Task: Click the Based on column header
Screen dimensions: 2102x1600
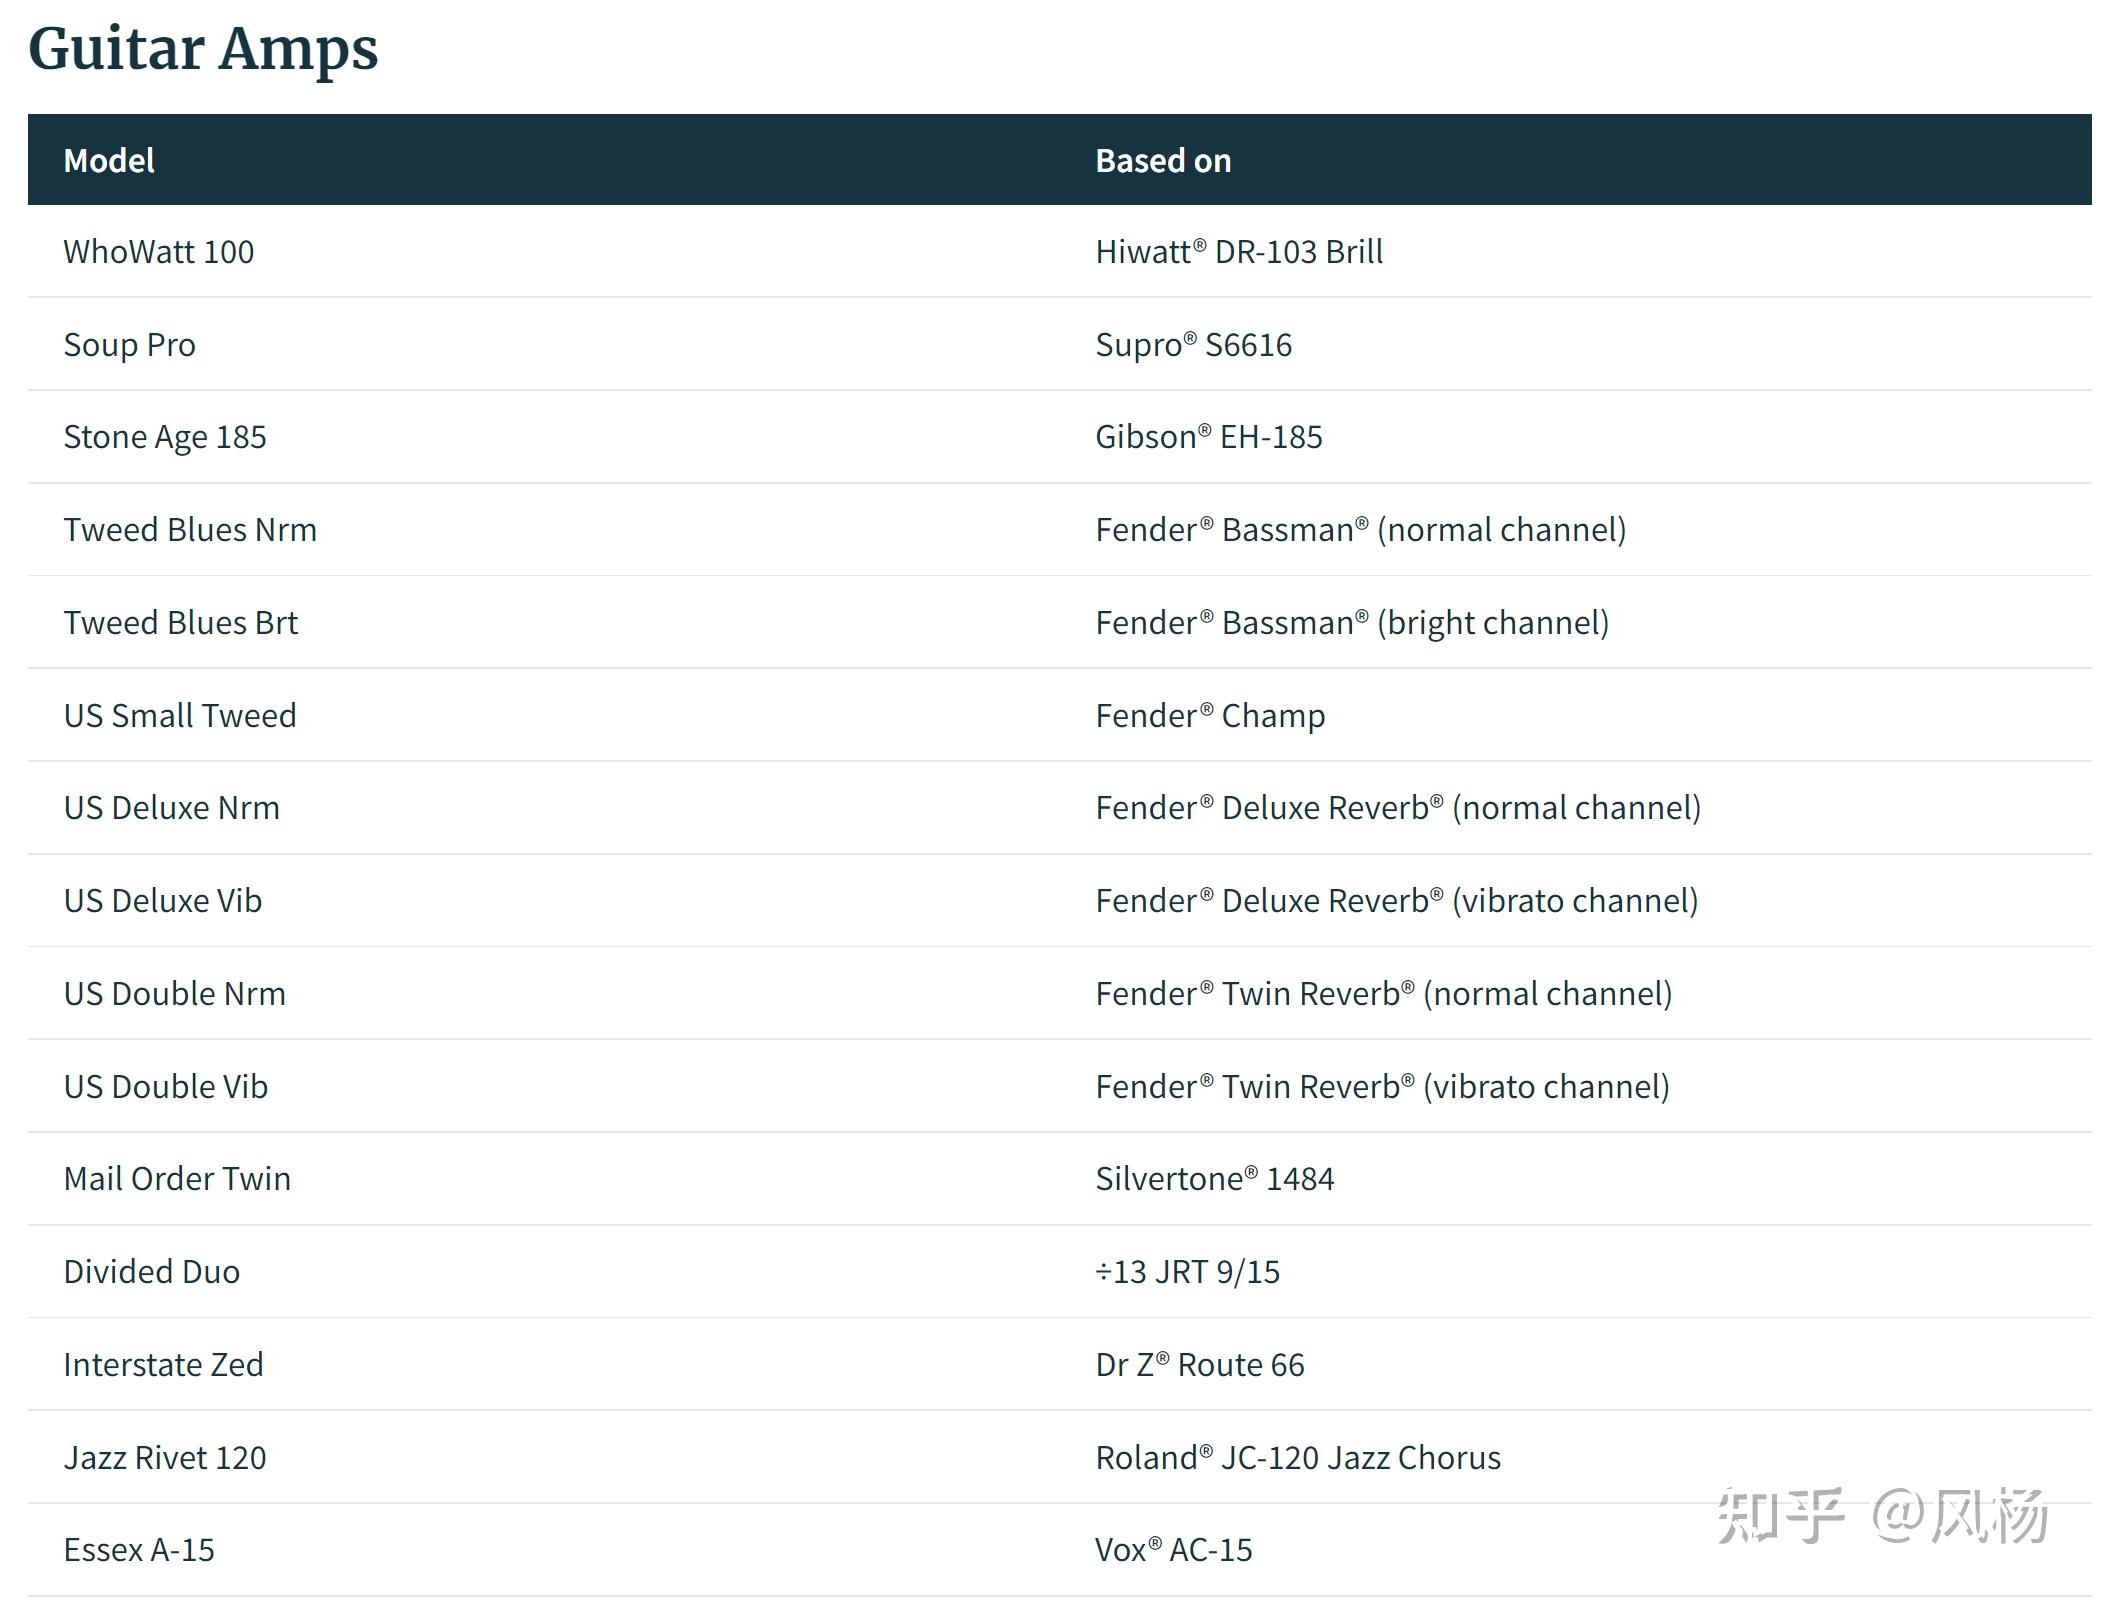Action: click(1163, 160)
